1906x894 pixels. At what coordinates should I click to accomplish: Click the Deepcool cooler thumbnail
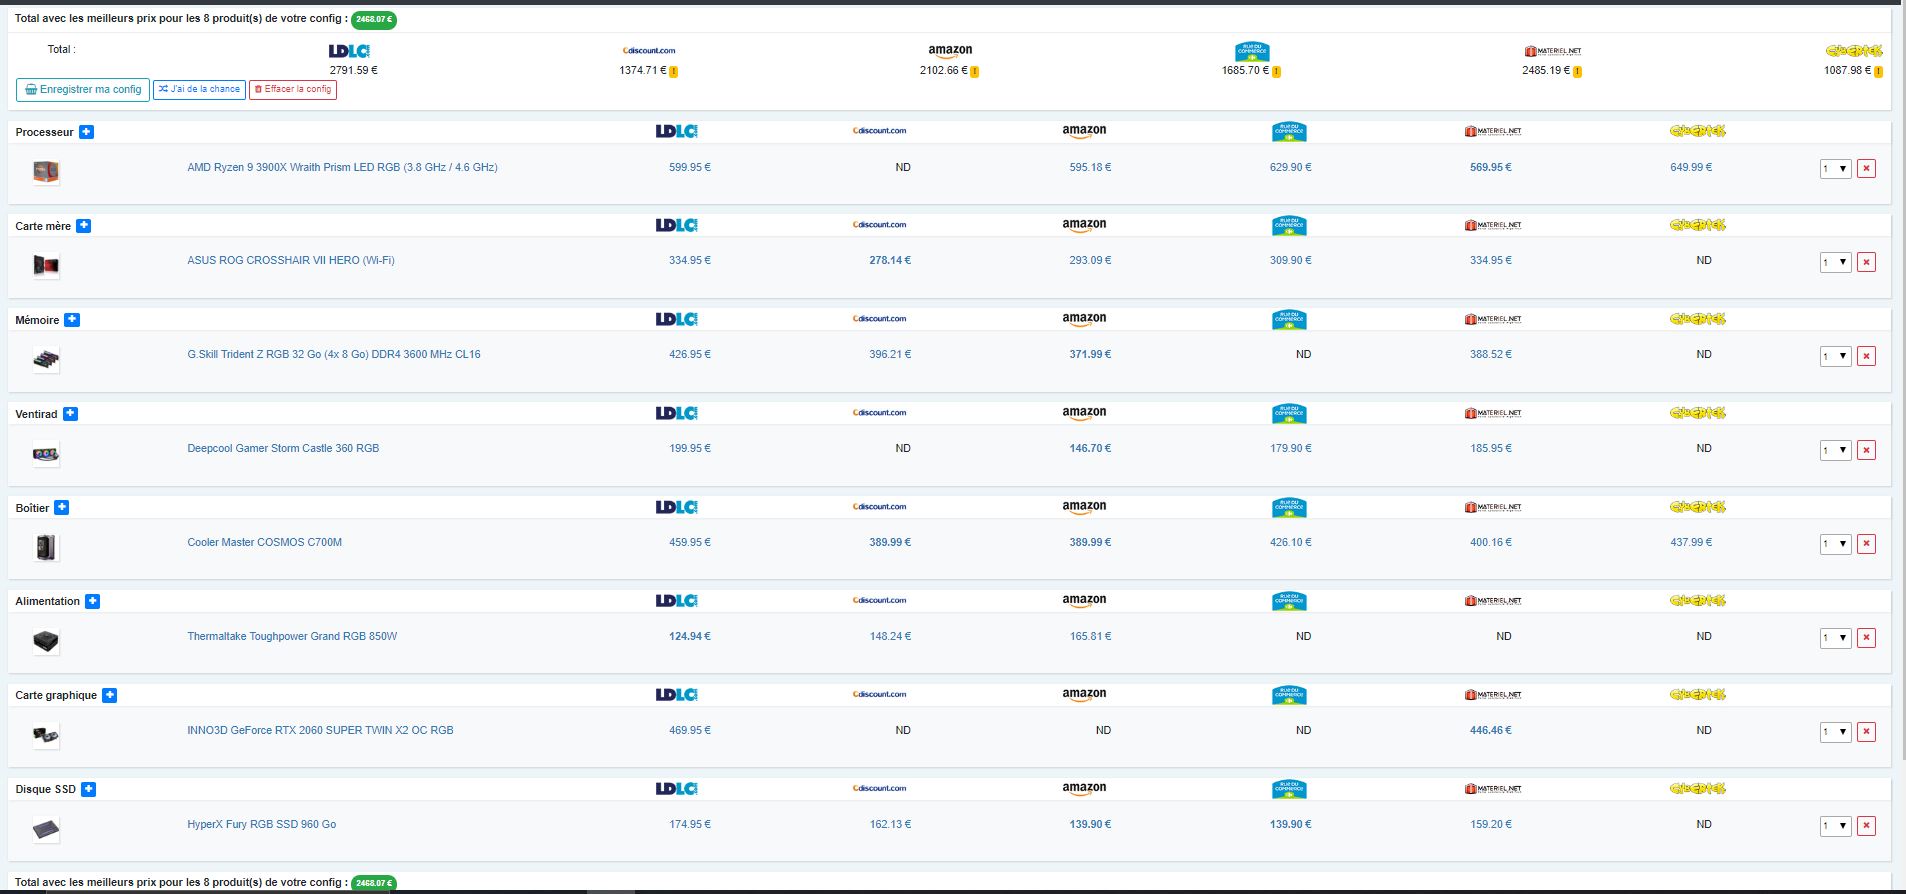point(46,453)
